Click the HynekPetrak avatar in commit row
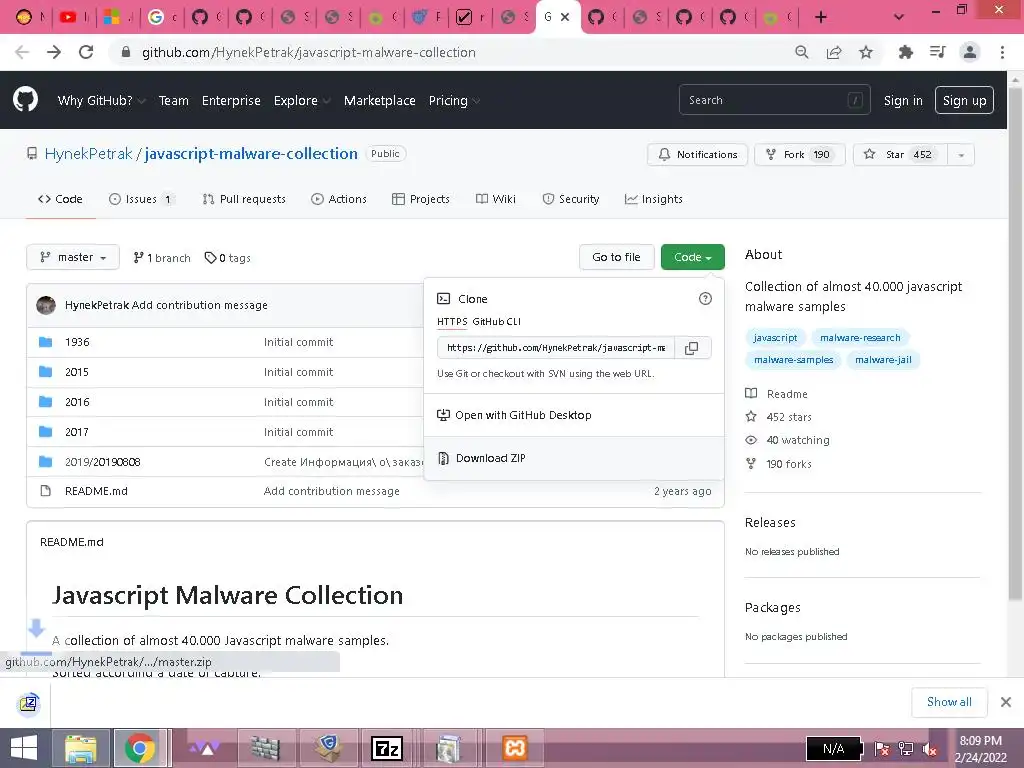 (x=46, y=305)
